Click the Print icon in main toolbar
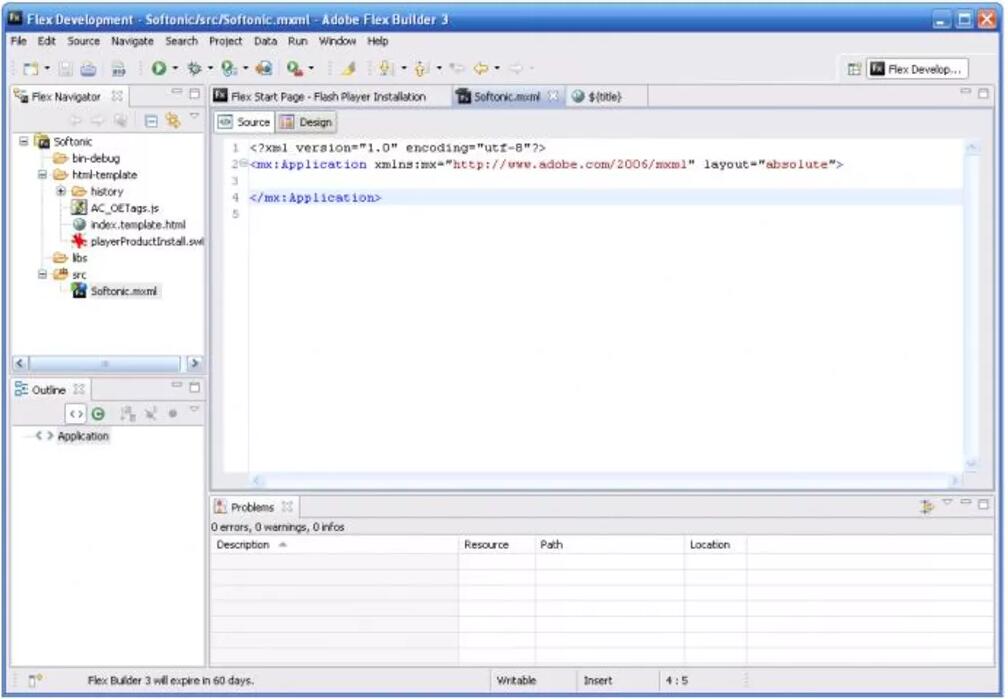Screen dimensions: 1008x699 (x=89, y=69)
